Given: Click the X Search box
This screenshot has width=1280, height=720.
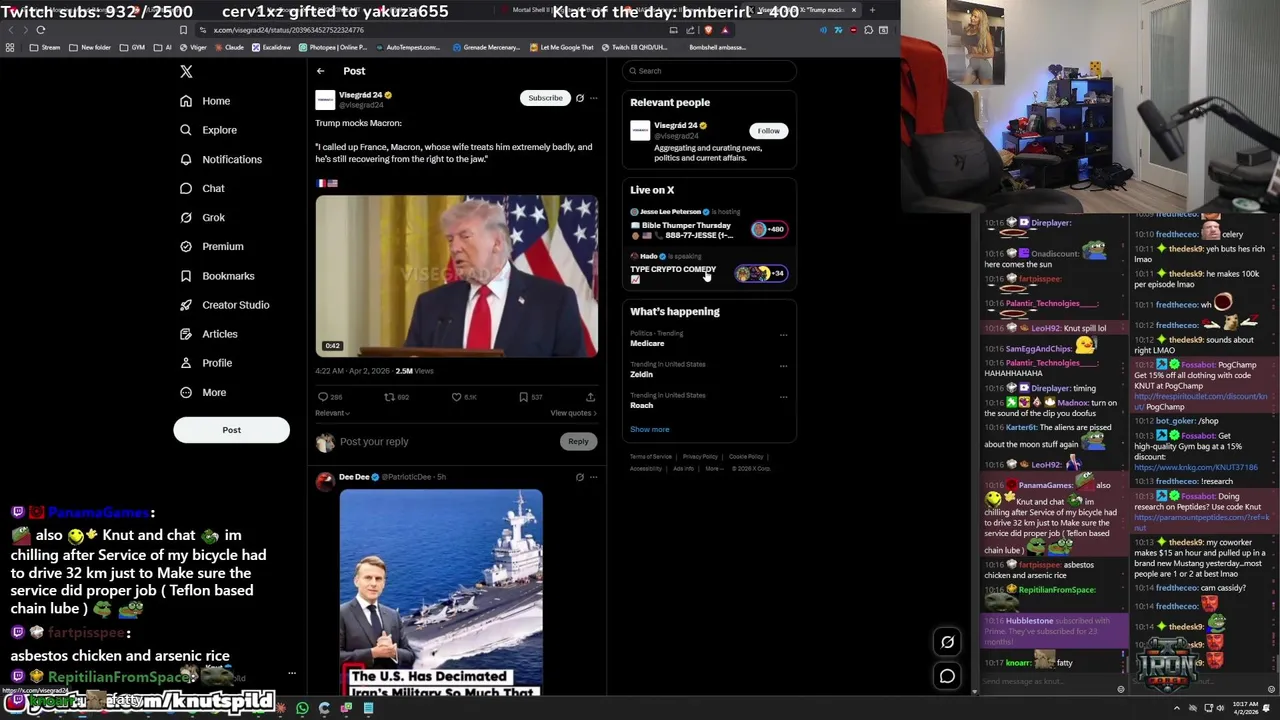Looking at the screenshot, I should click(709, 71).
